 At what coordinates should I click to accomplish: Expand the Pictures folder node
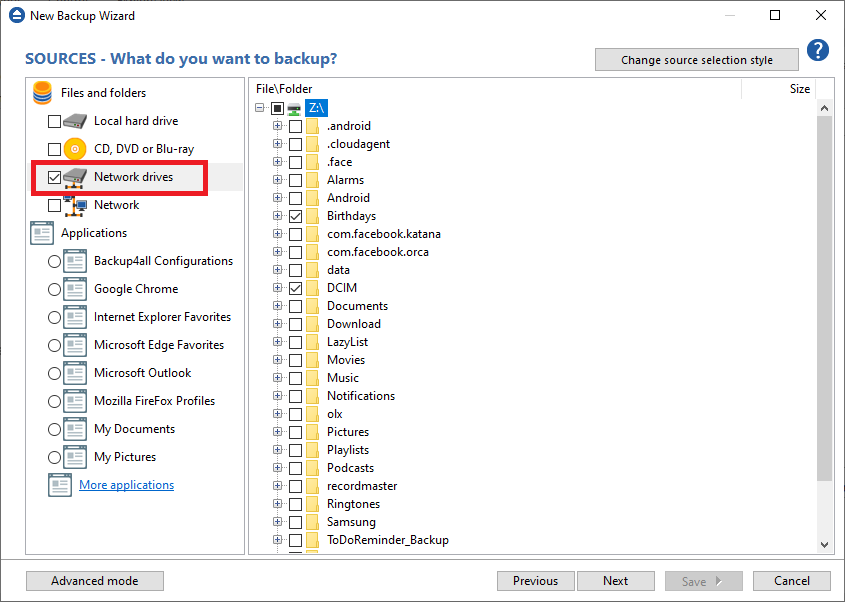[x=278, y=432]
